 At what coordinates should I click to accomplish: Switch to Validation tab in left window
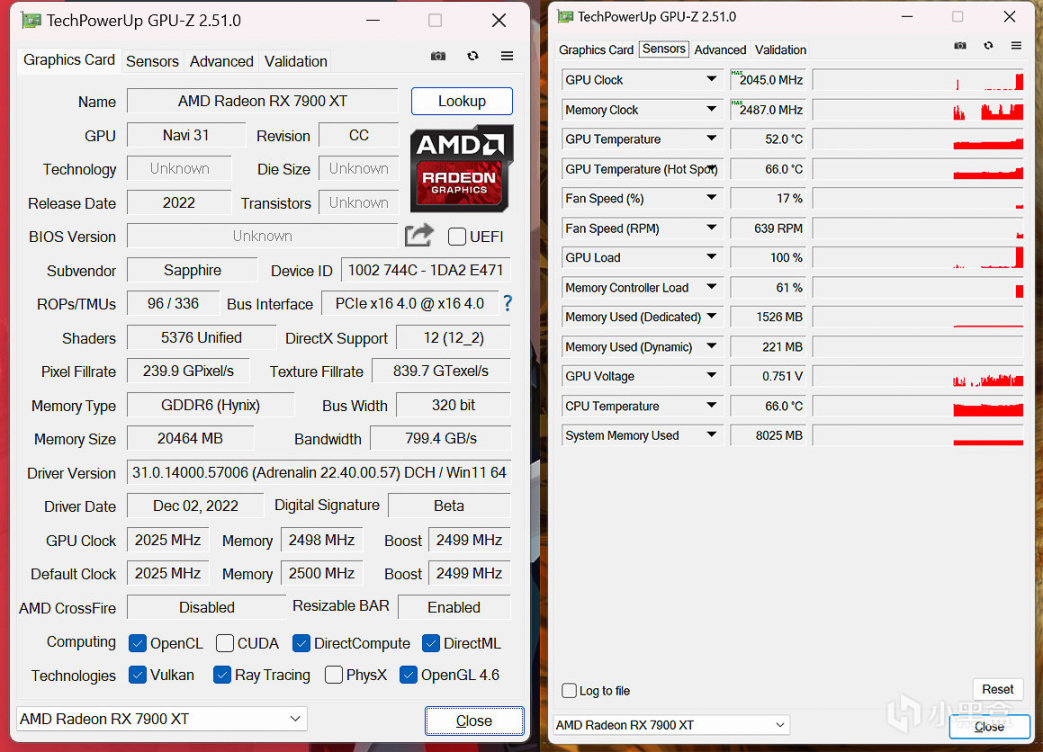(x=295, y=61)
